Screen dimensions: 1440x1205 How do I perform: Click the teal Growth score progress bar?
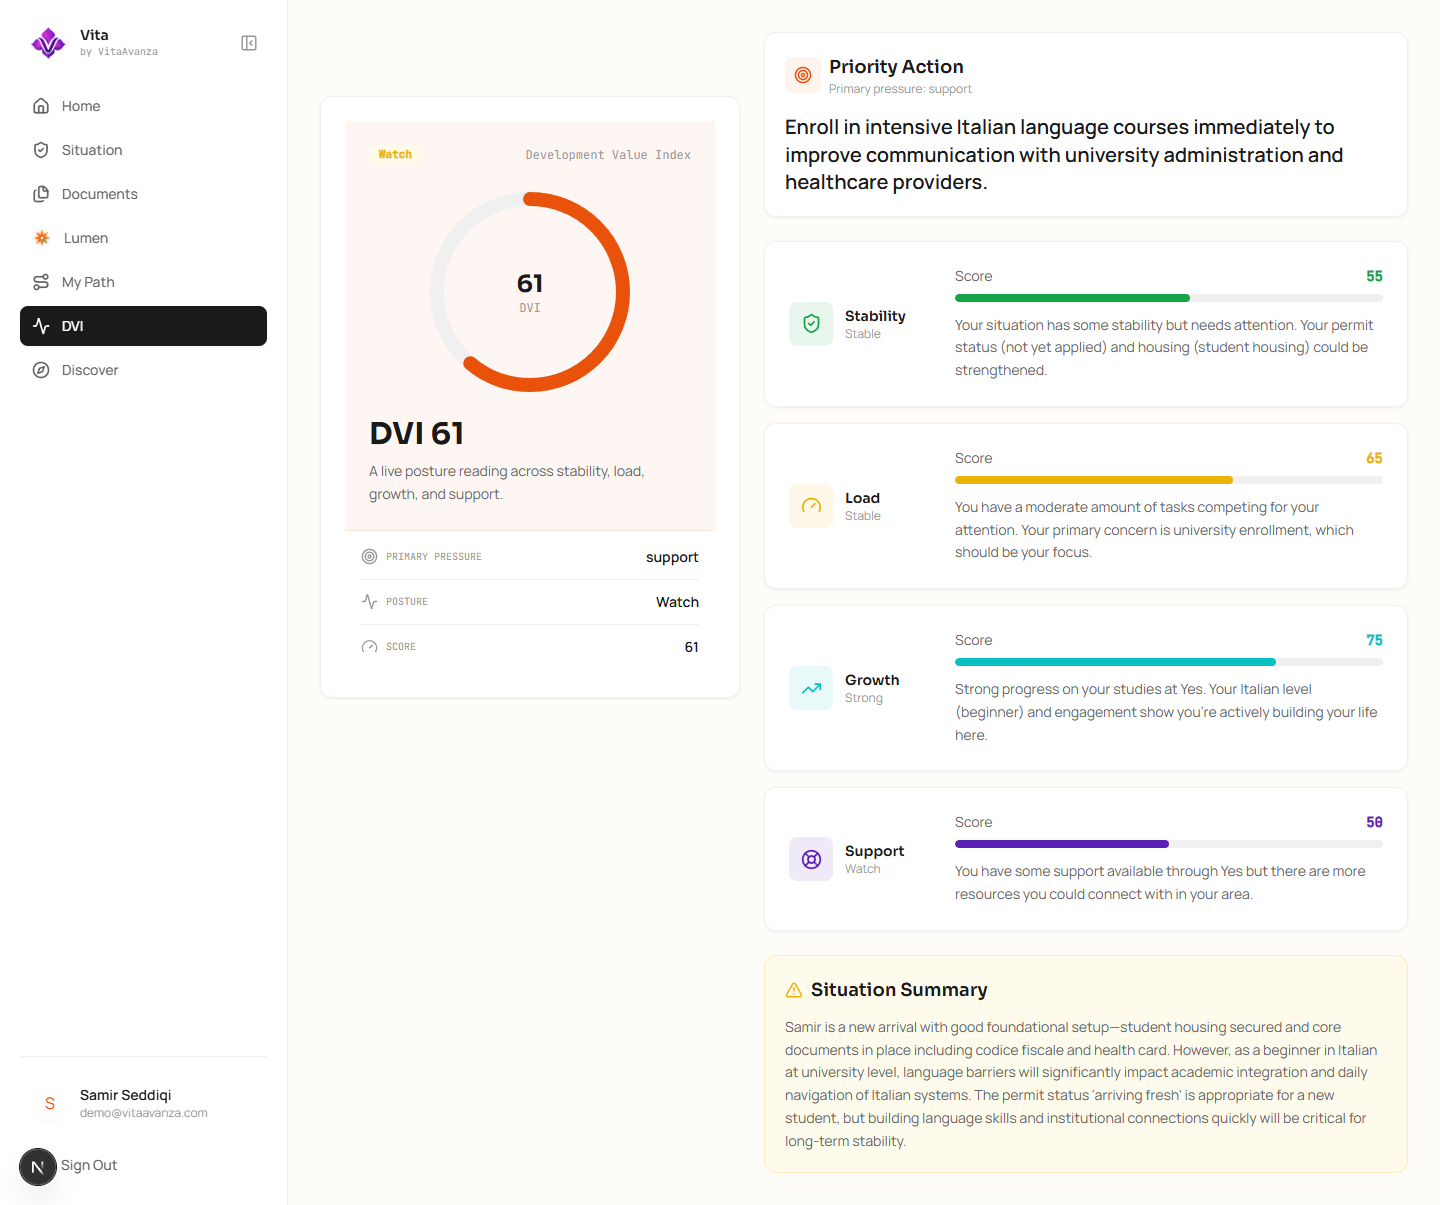(1168, 662)
